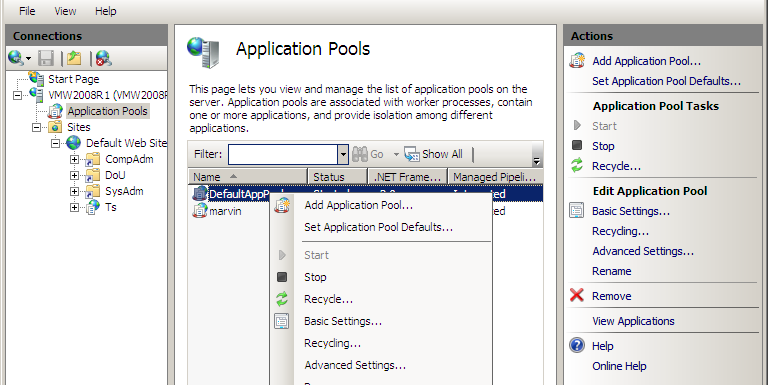Click the delete connection toolbar icon
Viewport: 768px width, 385px height.
[103, 58]
